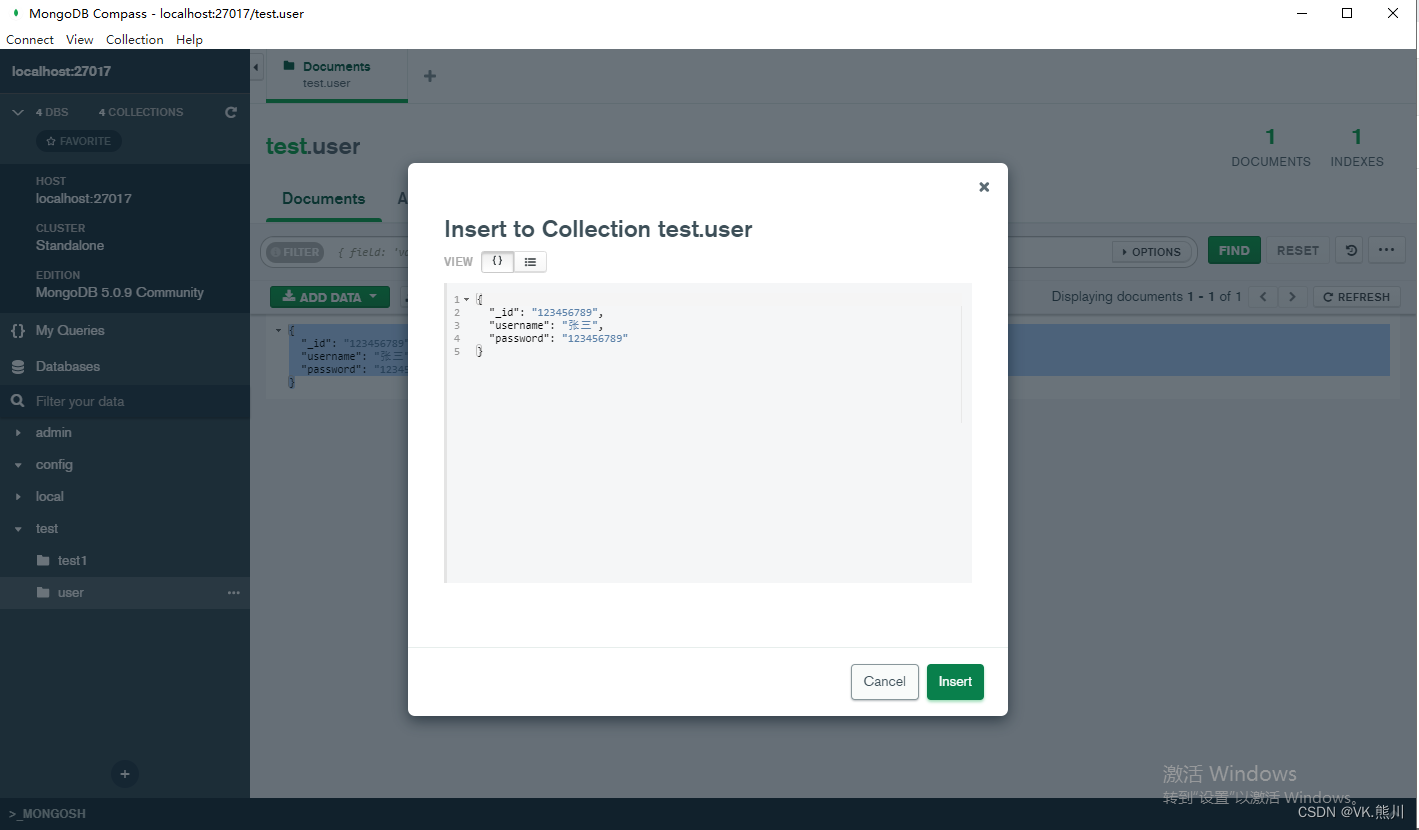Switch to list view in insert dialog
The height and width of the screenshot is (830, 1419).
[530, 261]
